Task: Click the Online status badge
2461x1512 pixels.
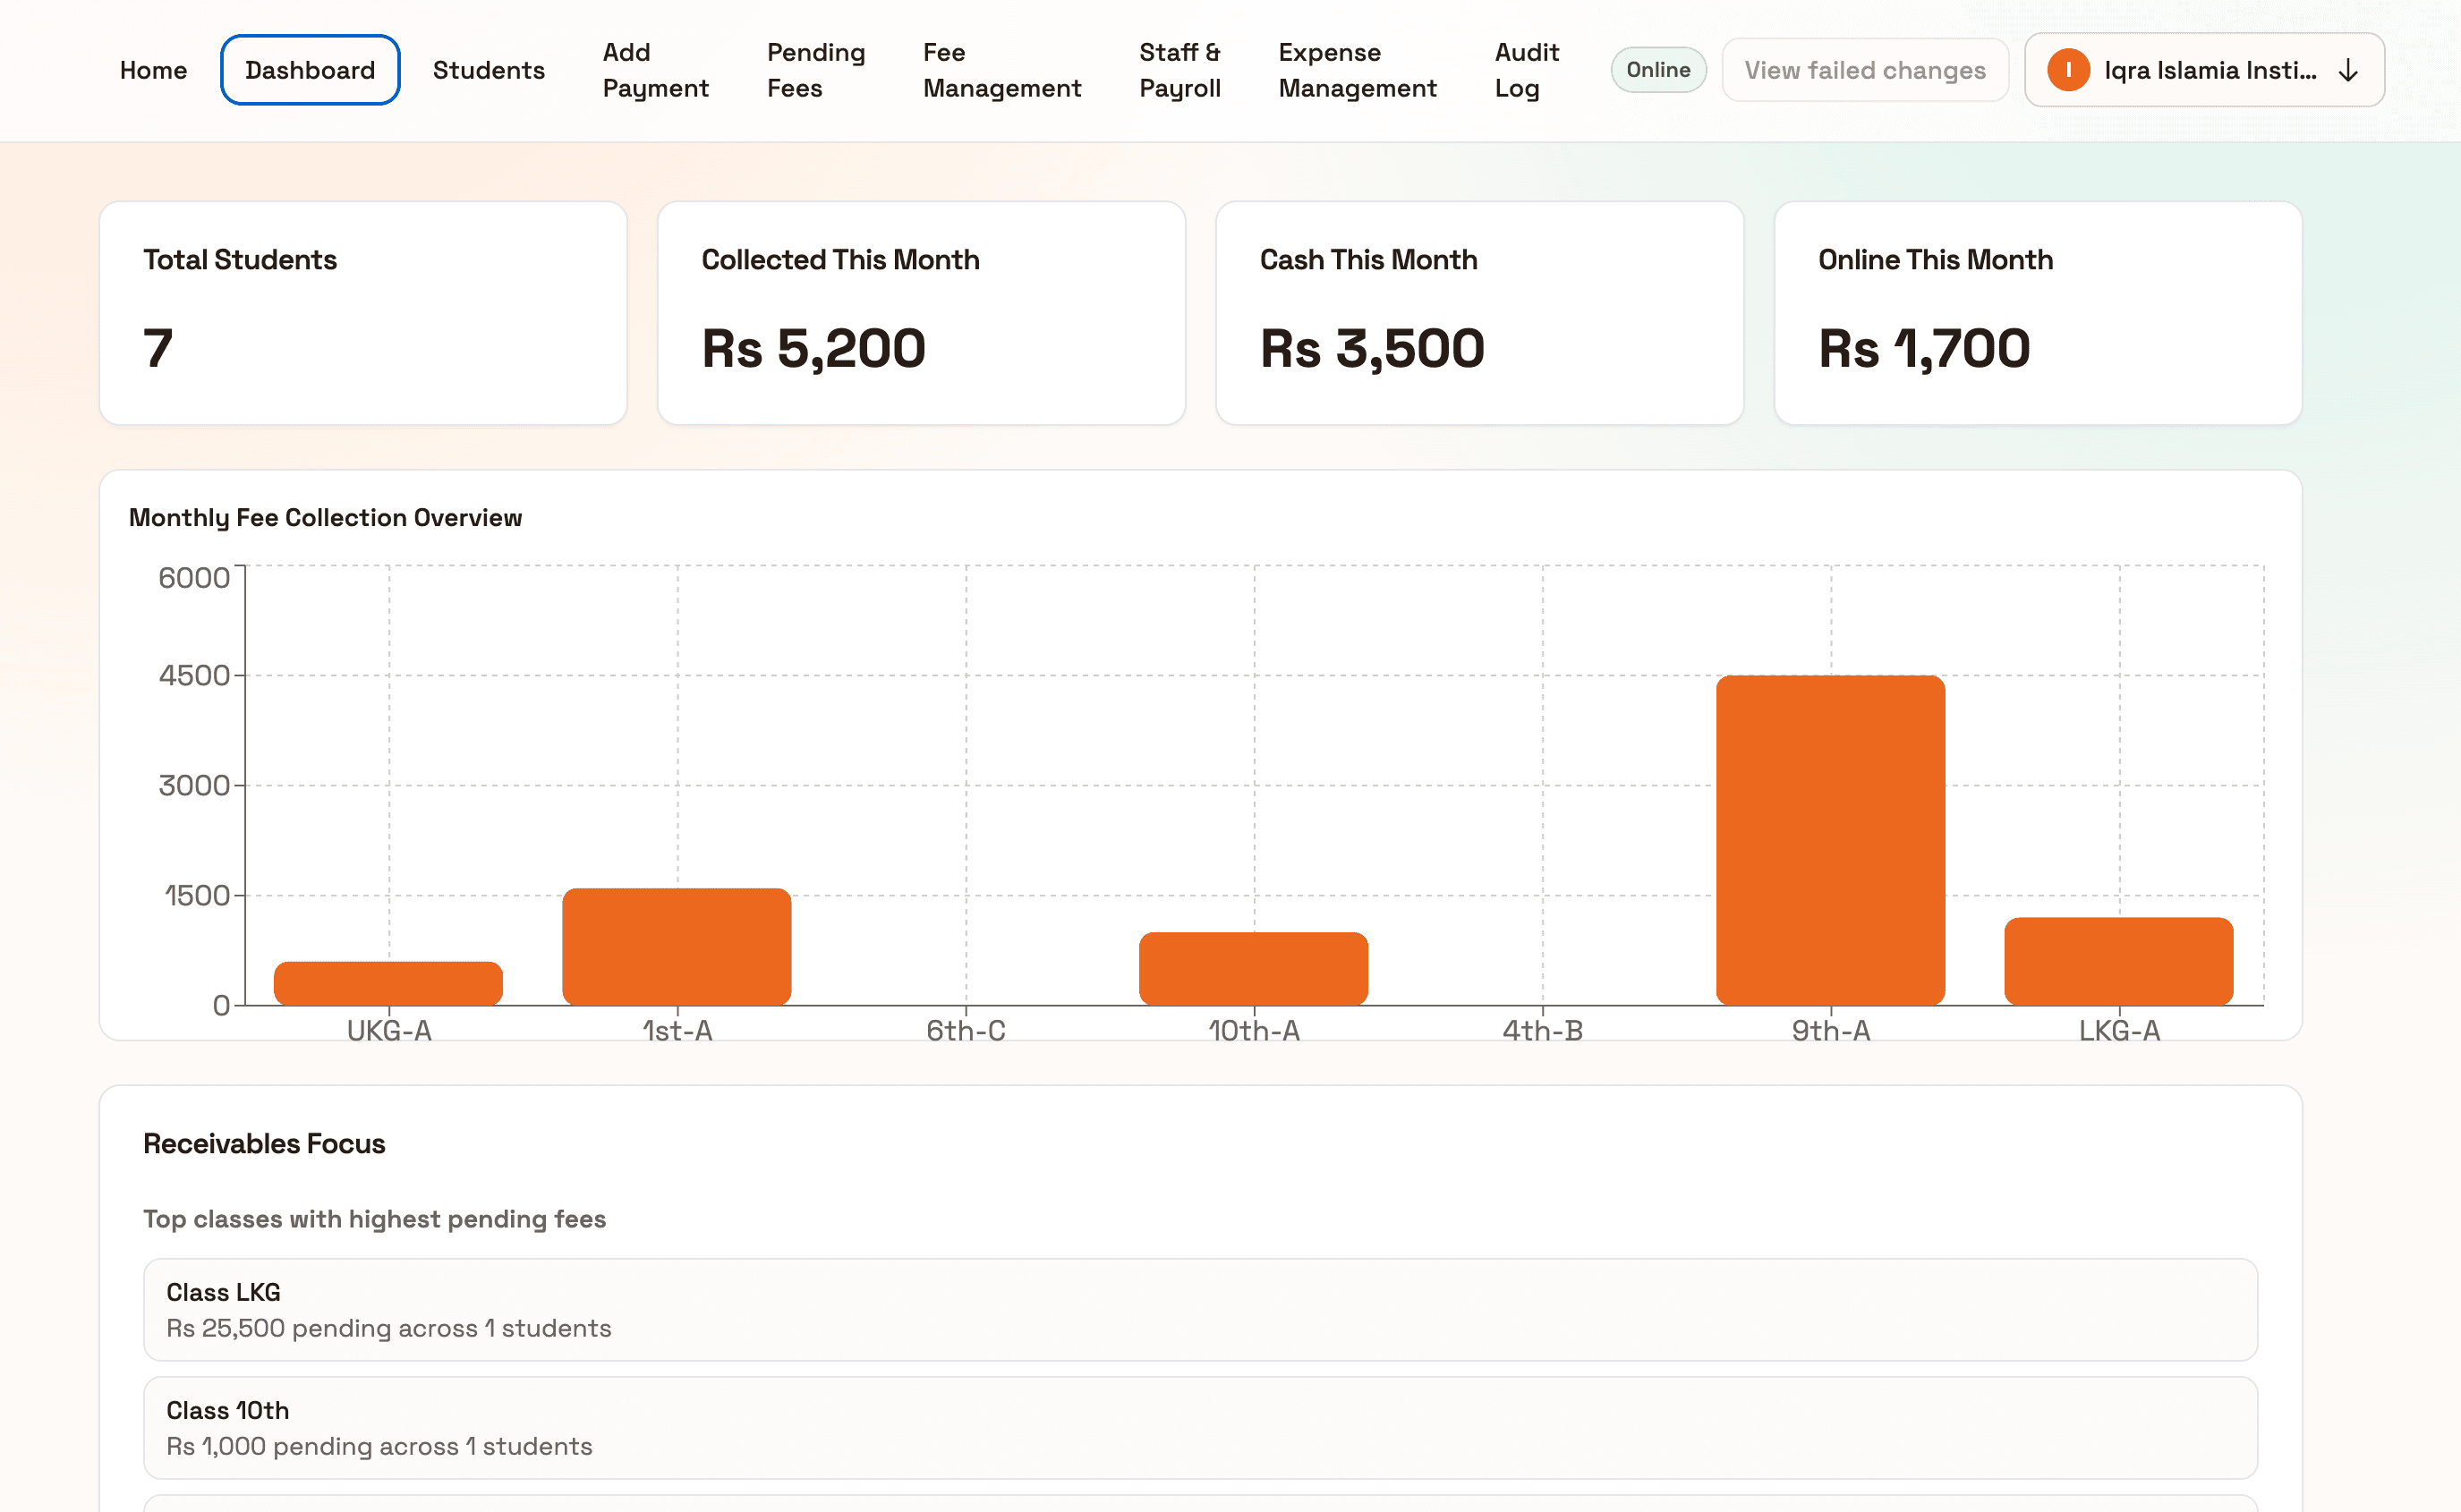Action: (1658, 70)
